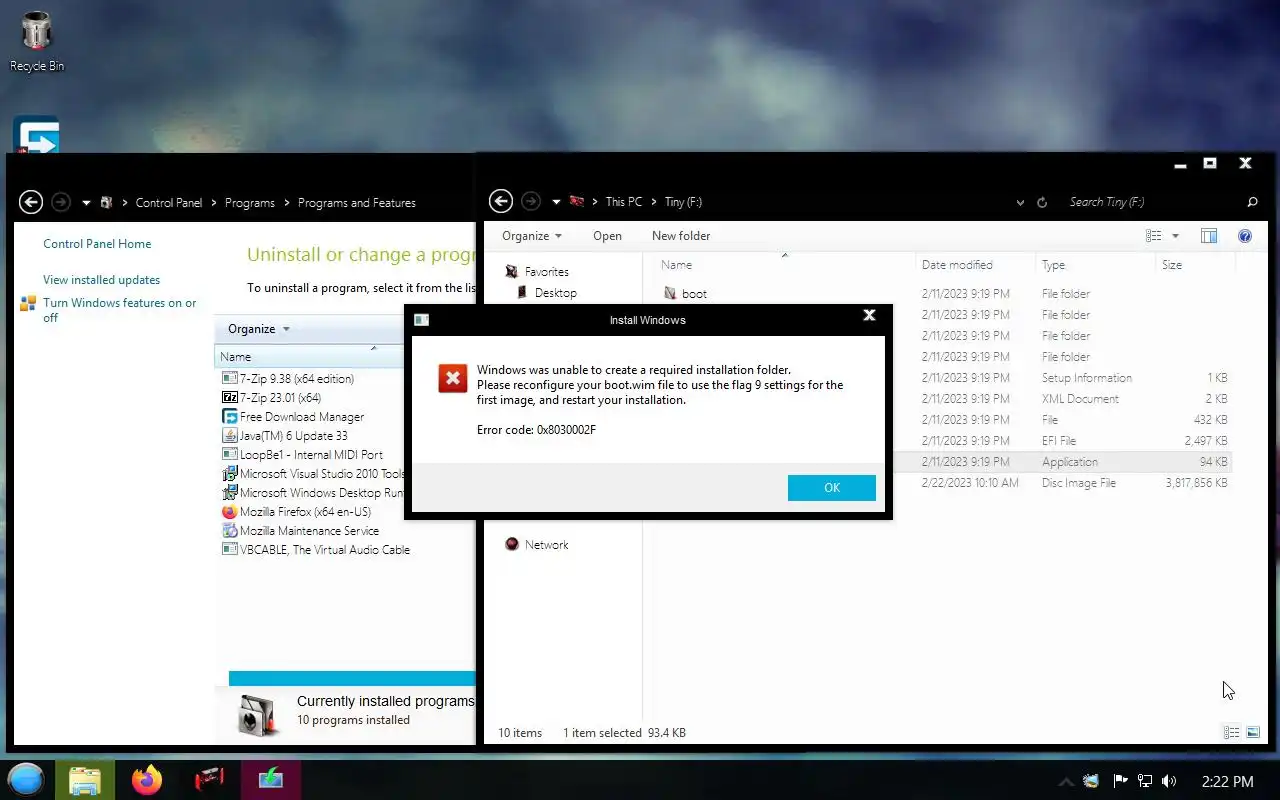
Task: Select LoopBe1 - Internal MIDI Port
Action: [x=312, y=455]
